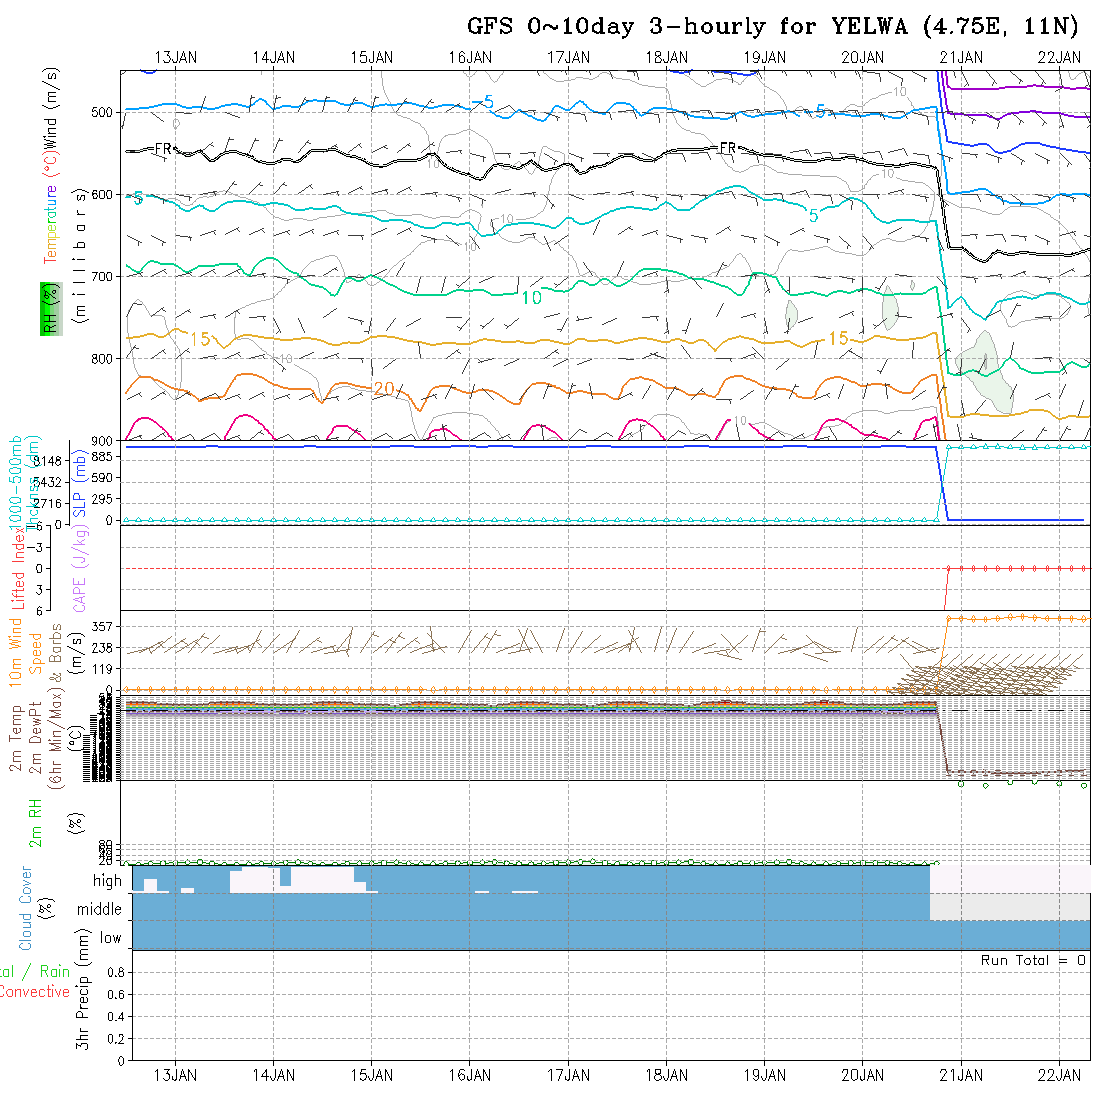Select 21JAN on the bottom date axis

(960, 1075)
